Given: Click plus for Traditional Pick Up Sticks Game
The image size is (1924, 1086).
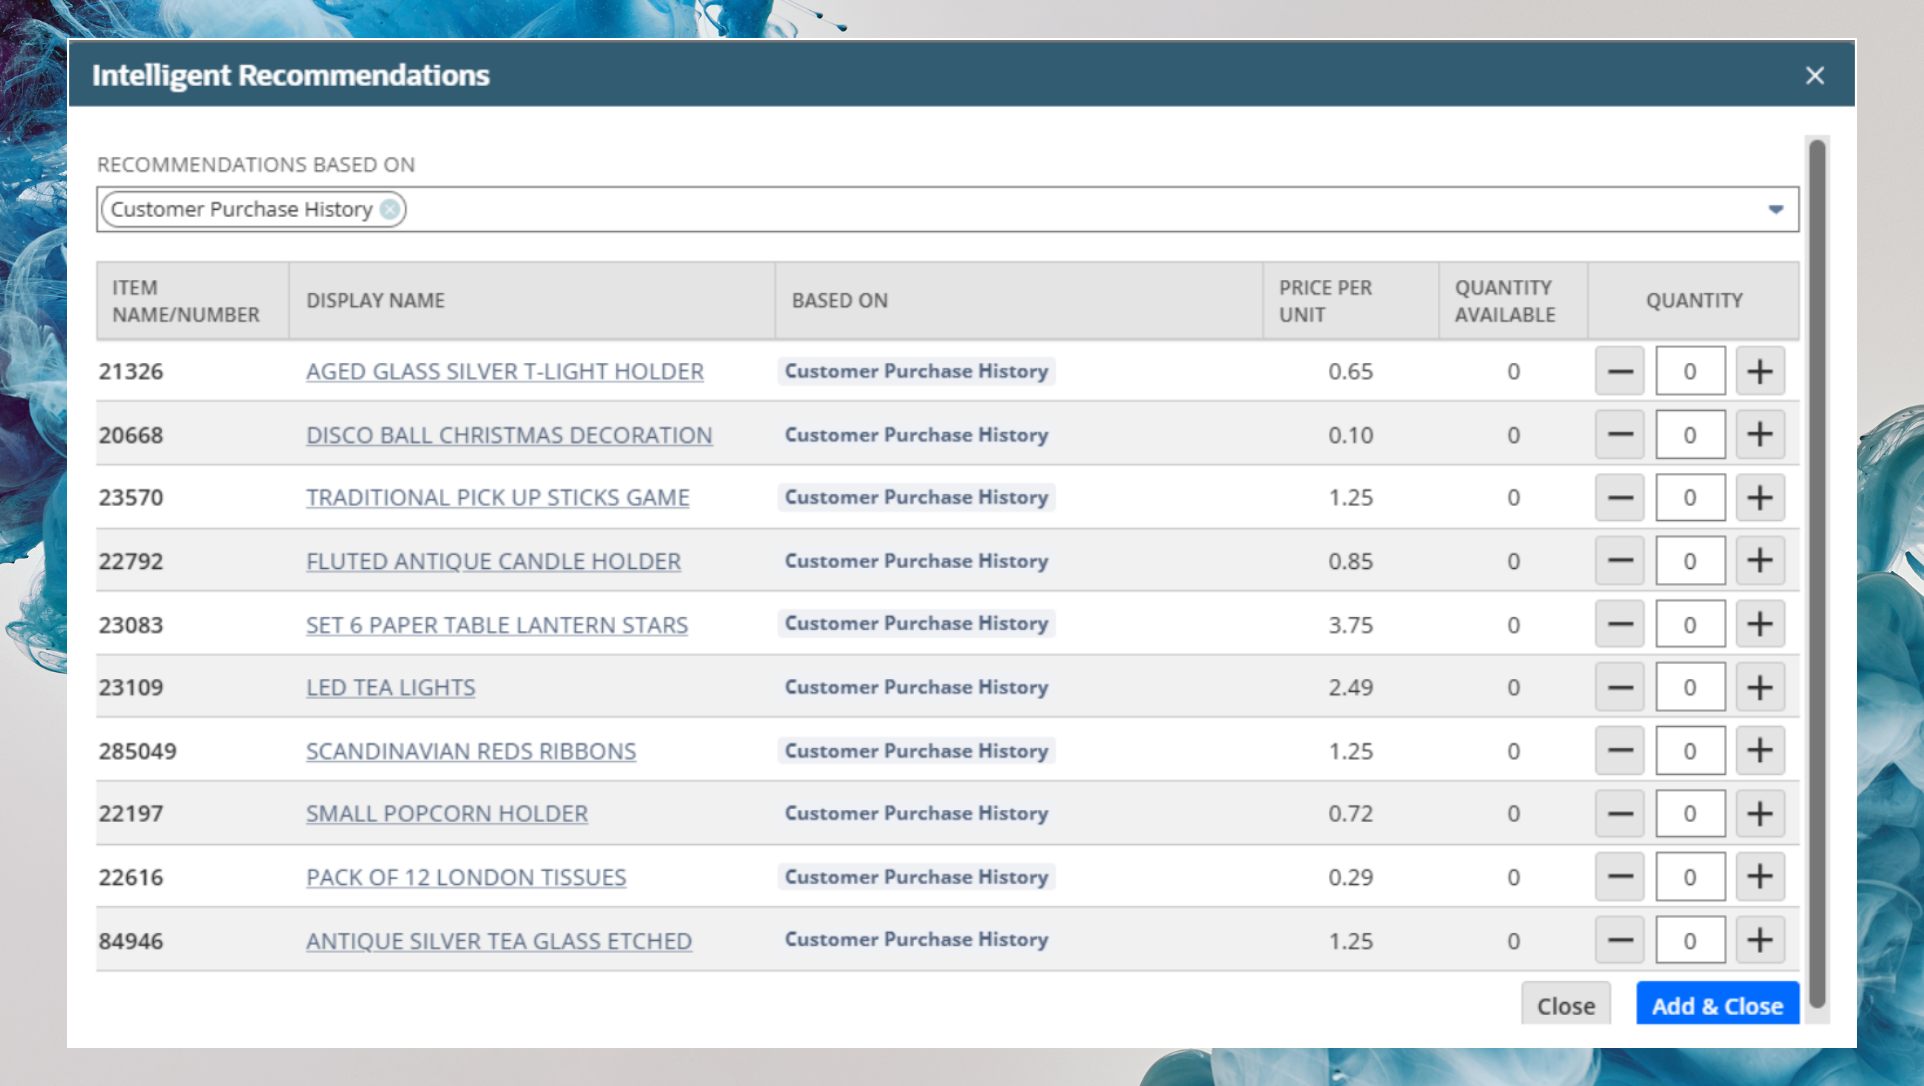Looking at the screenshot, I should (x=1760, y=497).
